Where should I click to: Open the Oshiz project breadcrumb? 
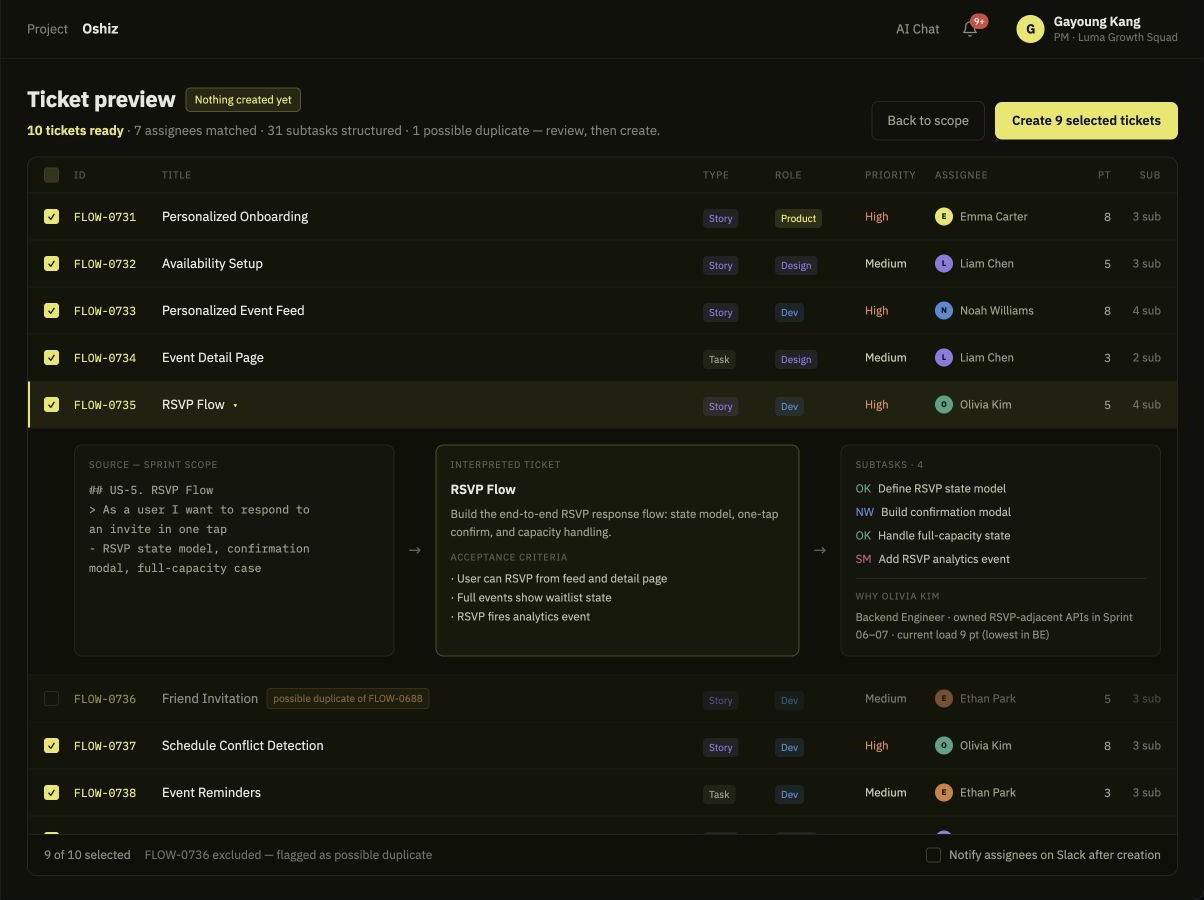(100, 29)
